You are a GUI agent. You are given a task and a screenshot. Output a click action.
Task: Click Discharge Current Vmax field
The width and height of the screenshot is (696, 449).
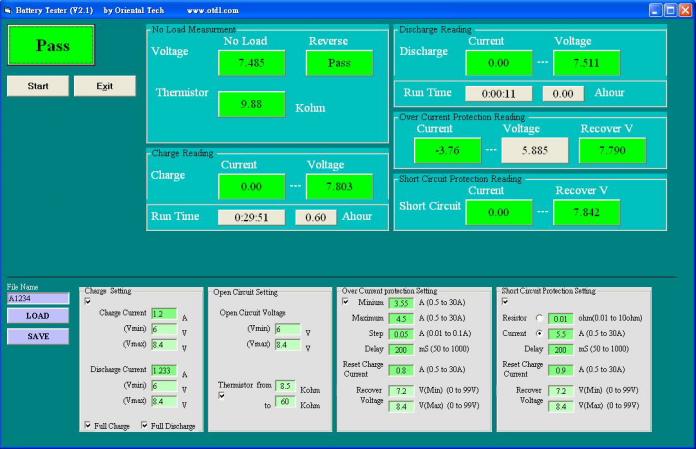[164, 401]
